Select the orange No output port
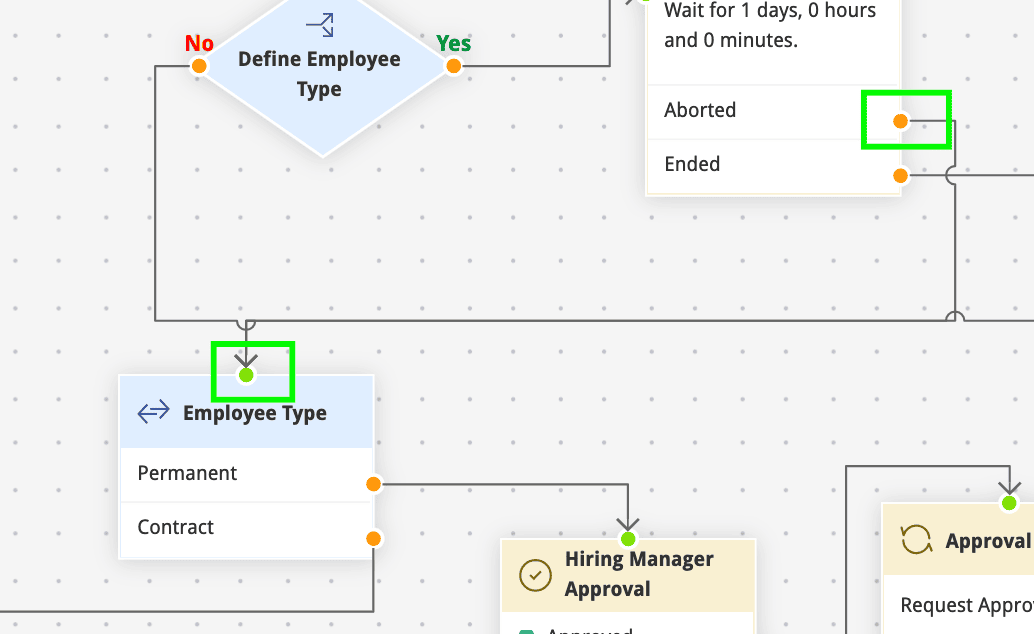The height and width of the screenshot is (634, 1034). pyautogui.click(x=199, y=66)
